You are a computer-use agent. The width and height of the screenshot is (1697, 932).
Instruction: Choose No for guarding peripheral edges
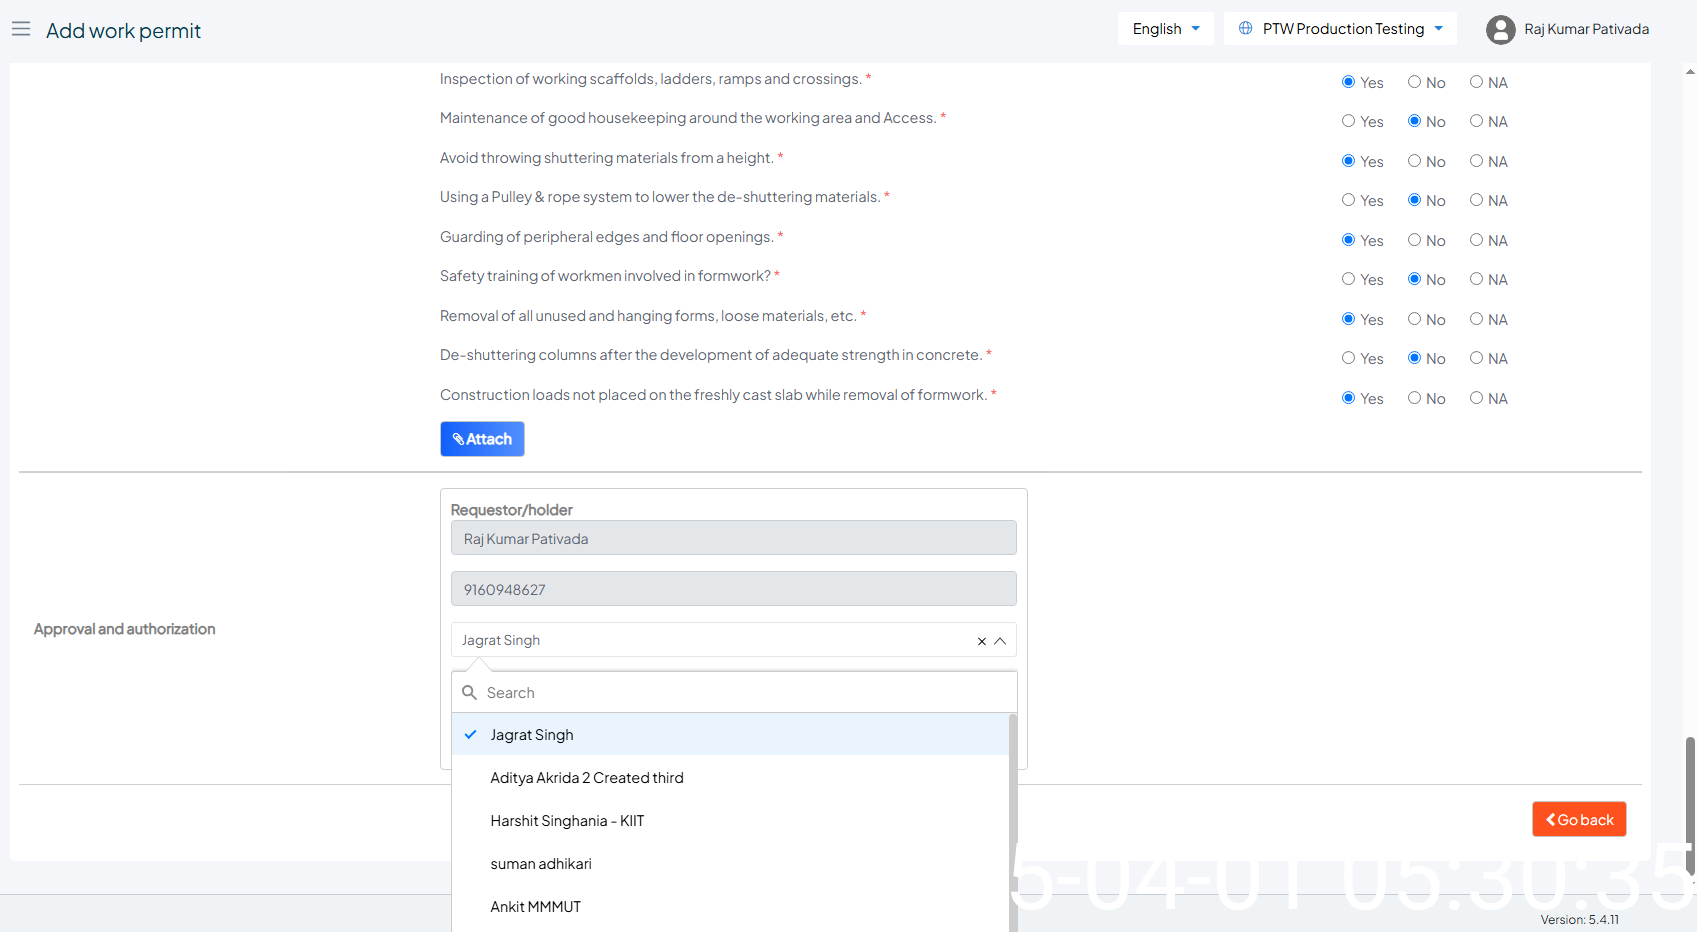click(1414, 240)
